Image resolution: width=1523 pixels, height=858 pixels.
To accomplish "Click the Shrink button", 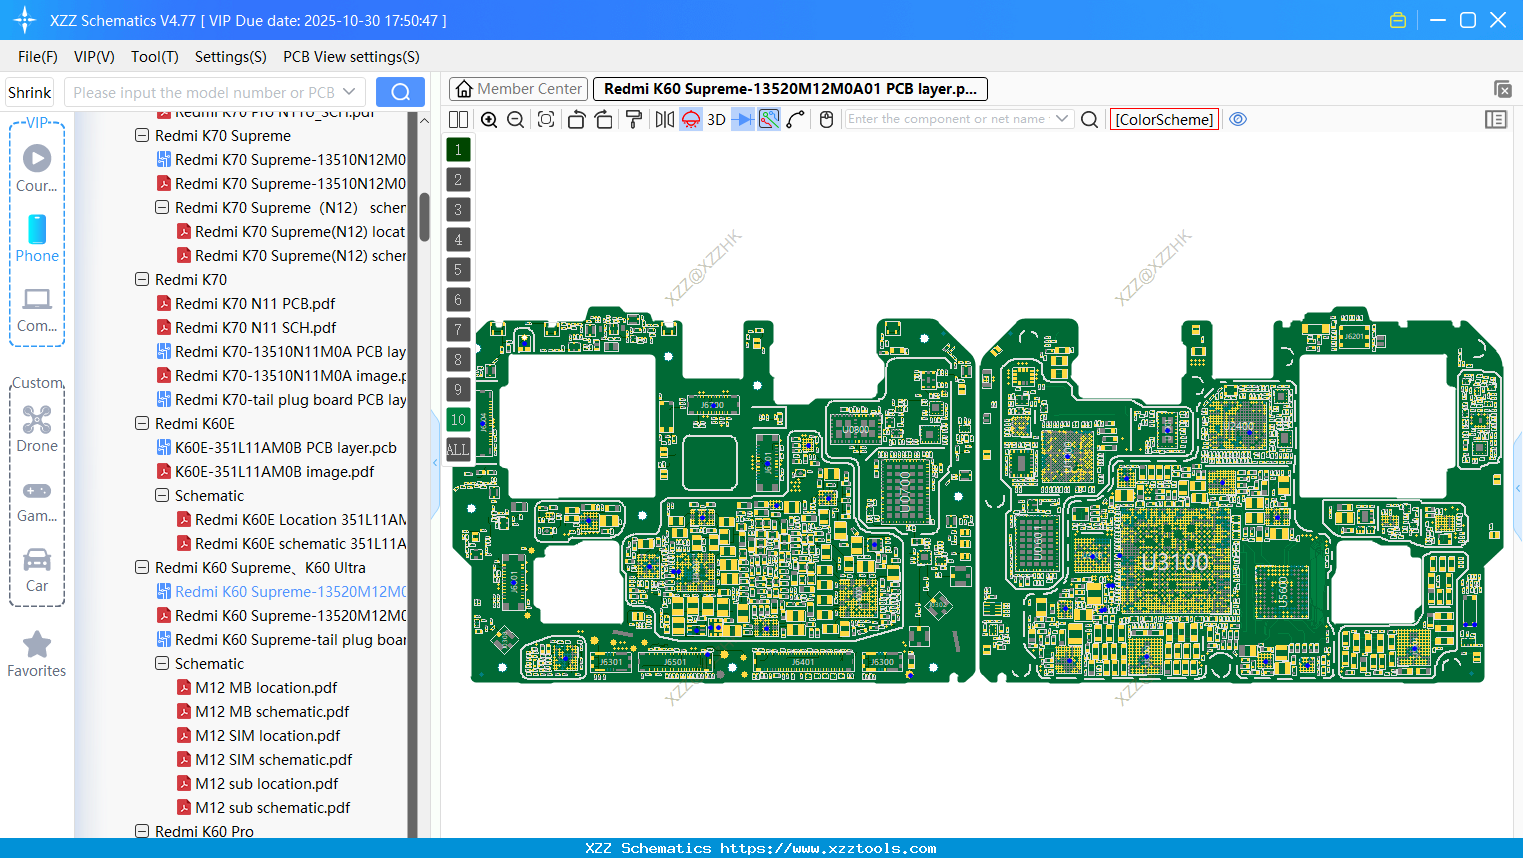I will click(29, 91).
